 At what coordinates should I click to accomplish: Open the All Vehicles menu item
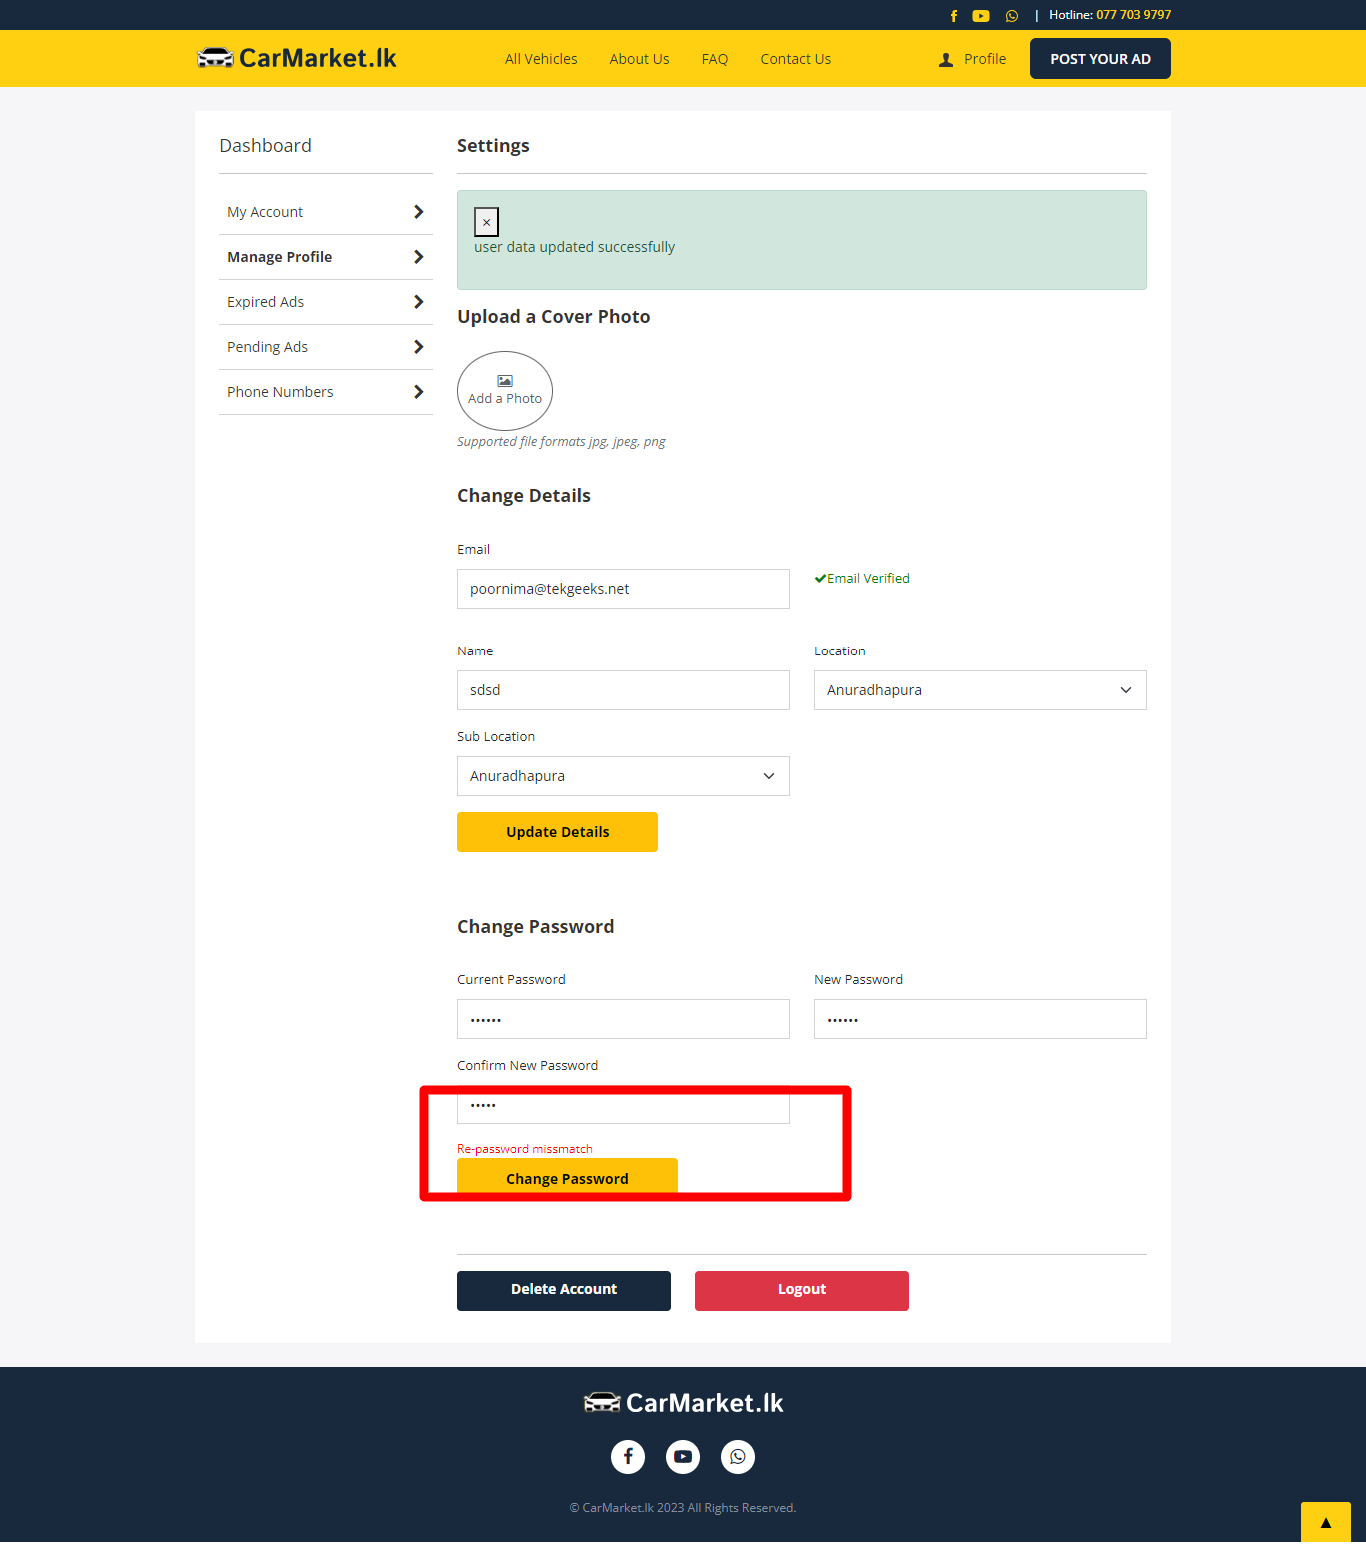point(541,59)
